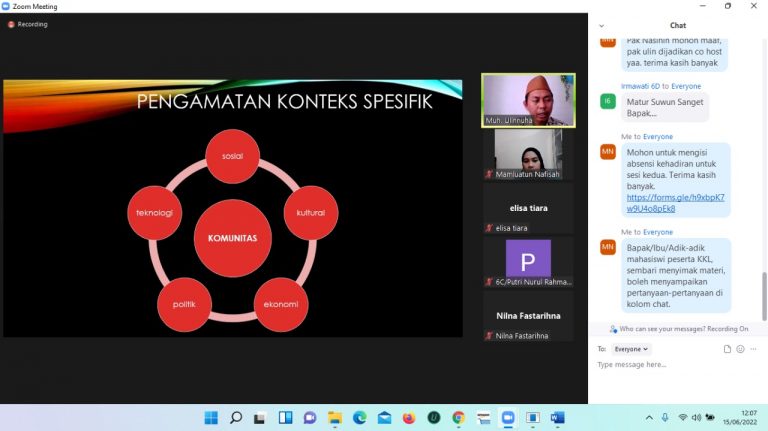
Task: Click the speaker volume tray icon
Action: tap(696, 418)
